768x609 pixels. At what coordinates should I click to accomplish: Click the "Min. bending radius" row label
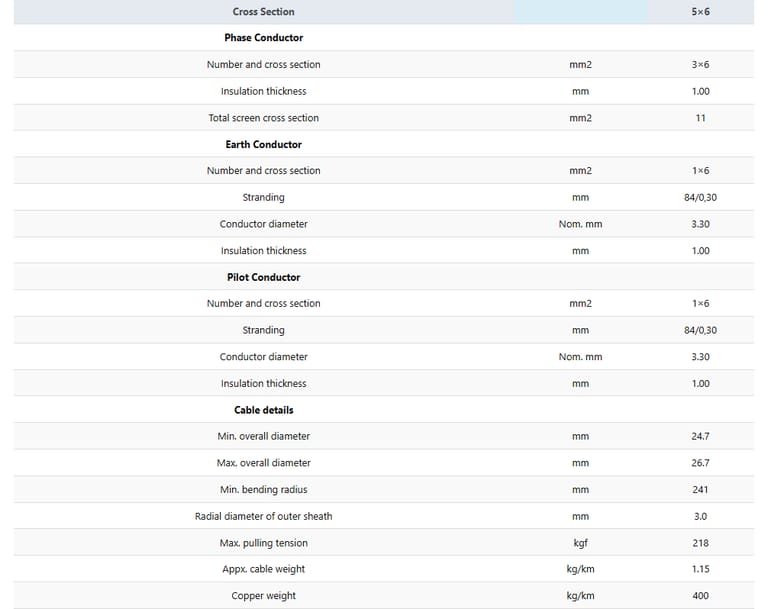coord(263,490)
